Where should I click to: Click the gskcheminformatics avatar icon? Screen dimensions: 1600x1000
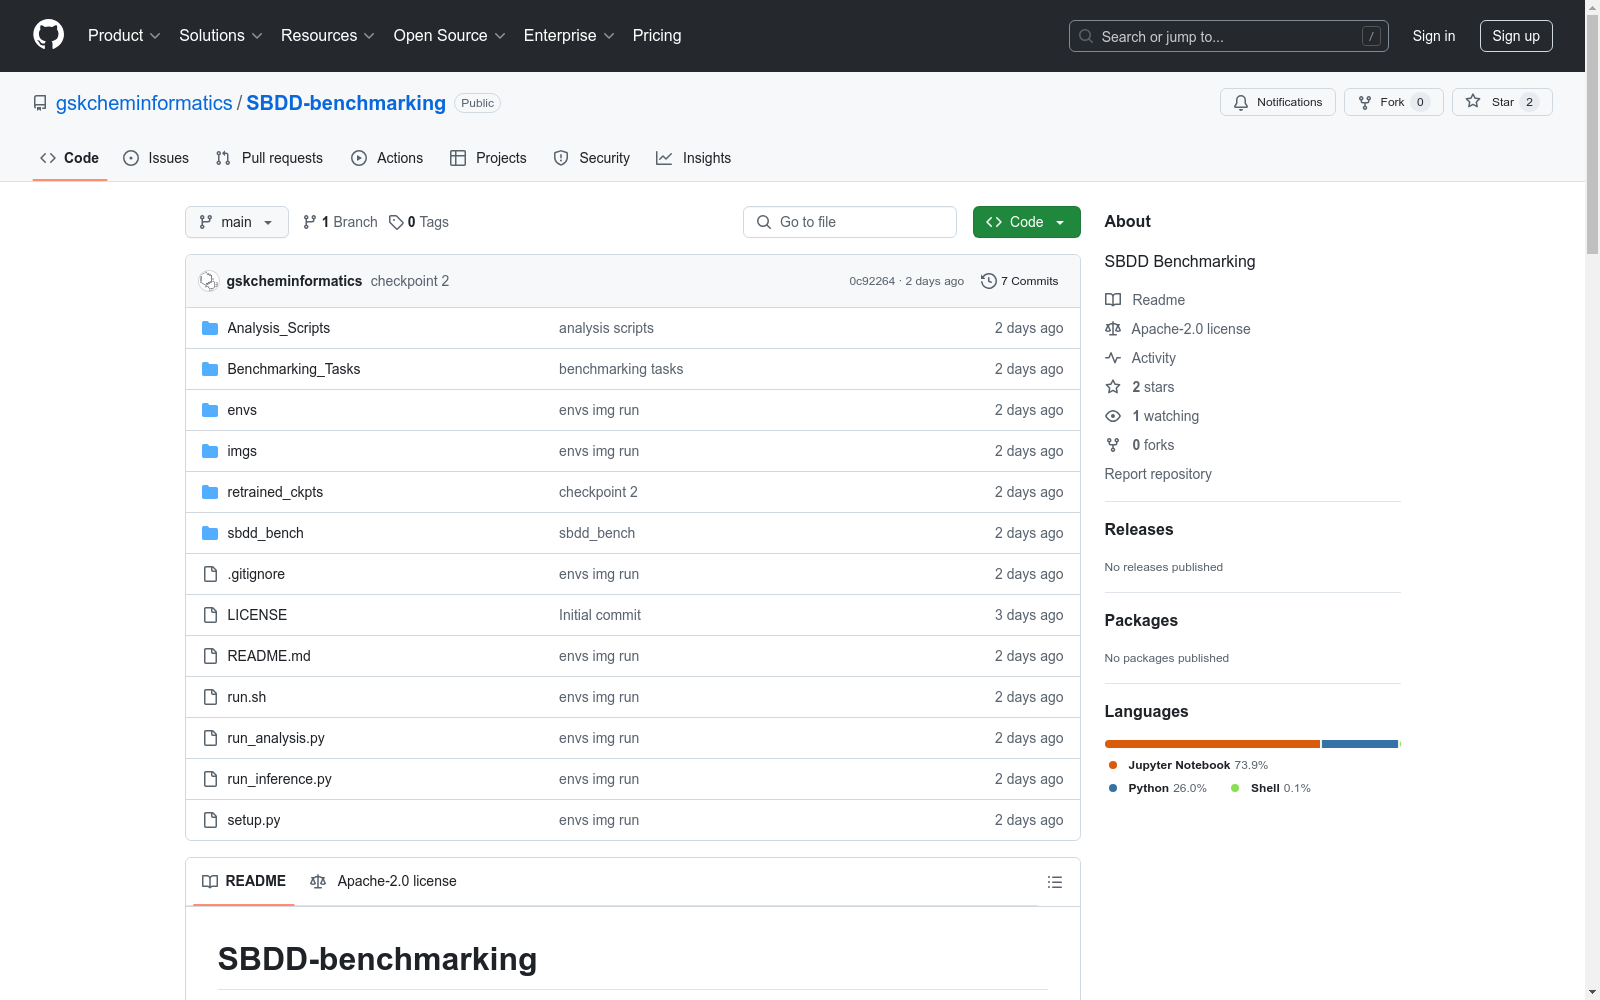click(209, 281)
